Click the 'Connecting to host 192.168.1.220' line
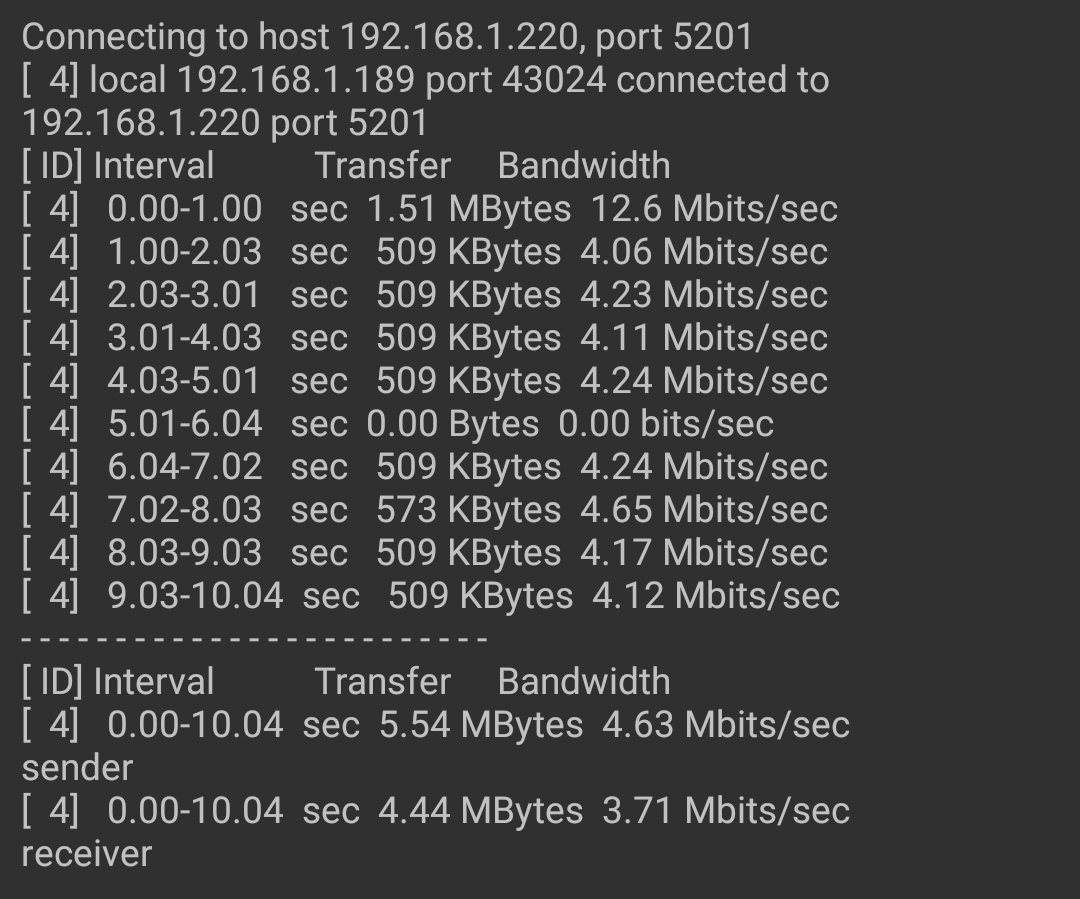Screen dimensions: 1080x899 pos(387,37)
